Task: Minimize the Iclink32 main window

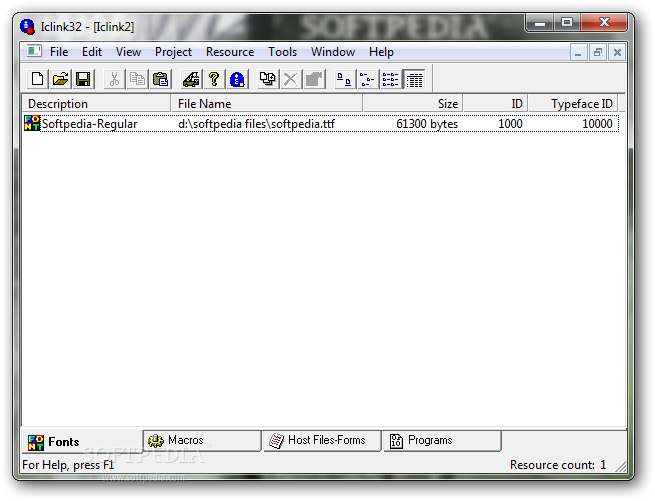Action: point(540,23)
